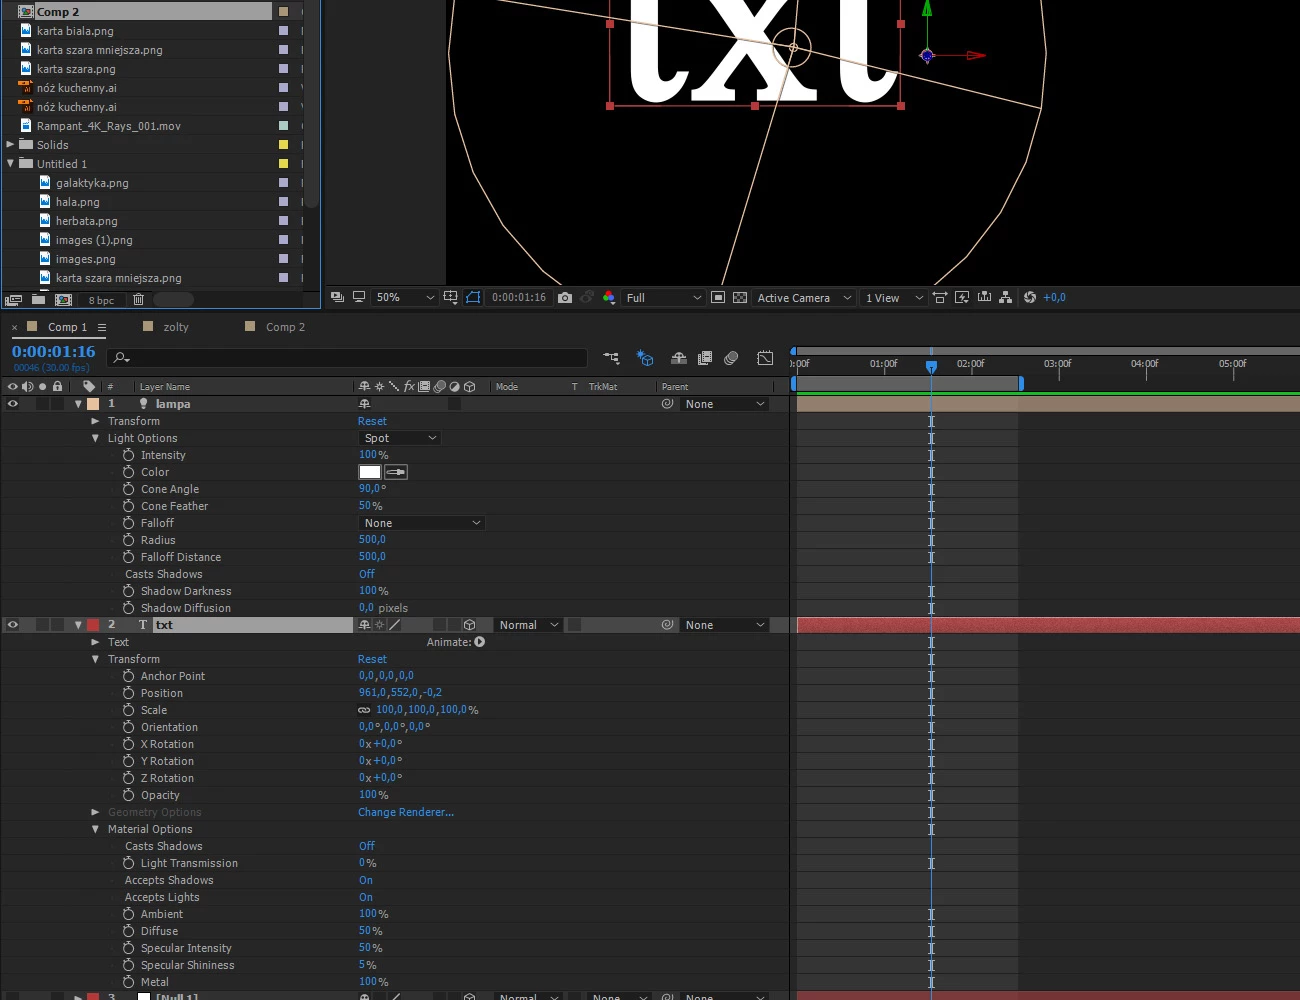Screen dimensions: 1300x1000
Task: Open the Falloff None dropdown
Action: coord(421,523)
